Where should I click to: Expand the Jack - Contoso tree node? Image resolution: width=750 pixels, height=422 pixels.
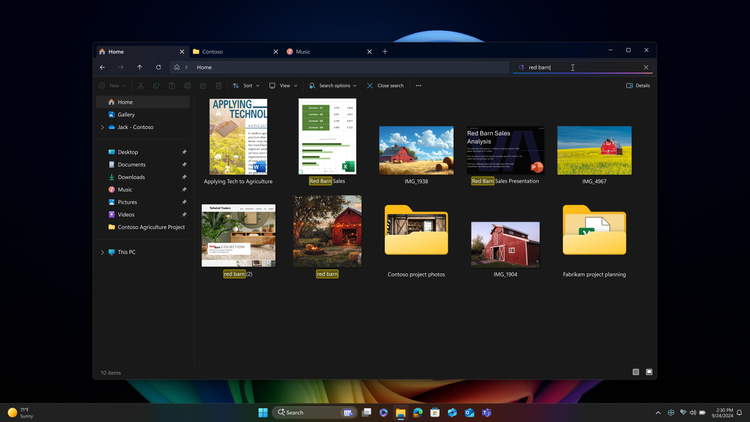pos(102,127)
